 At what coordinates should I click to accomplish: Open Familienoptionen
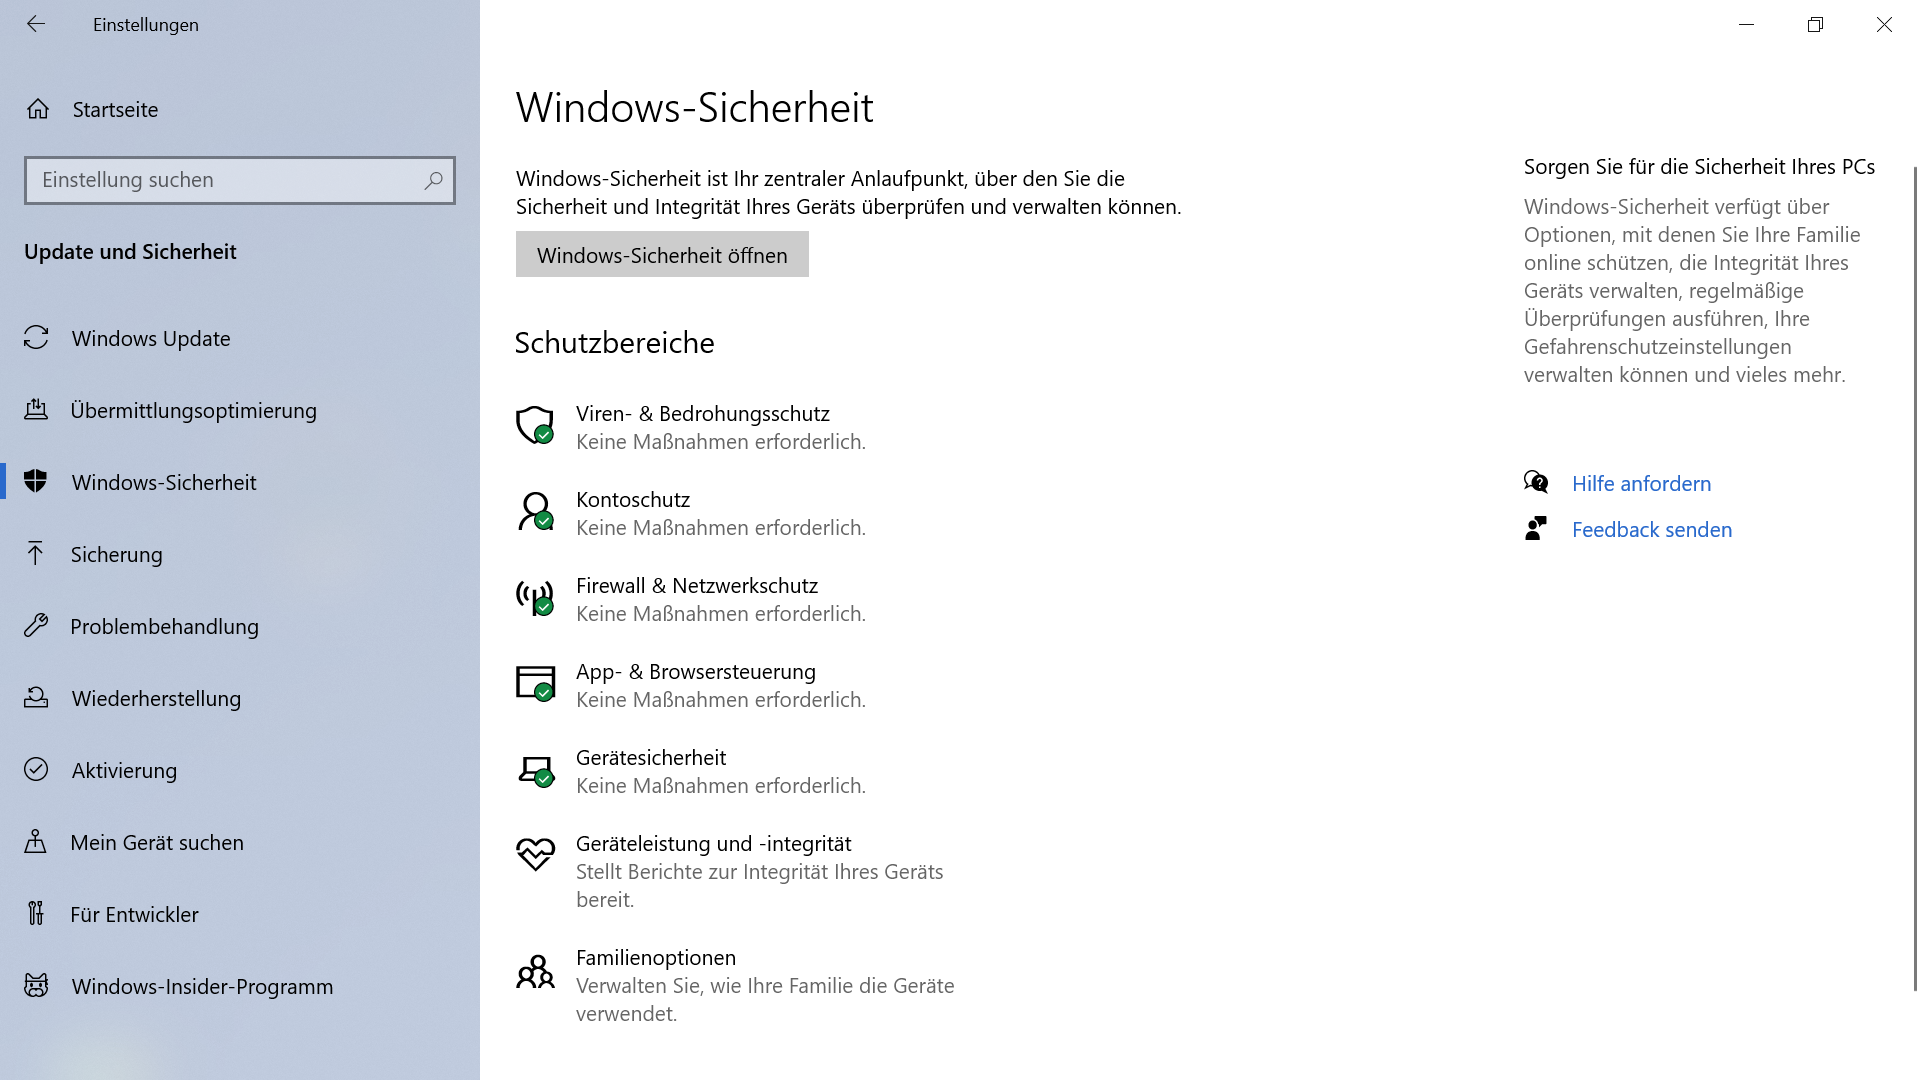click(735, 985)
